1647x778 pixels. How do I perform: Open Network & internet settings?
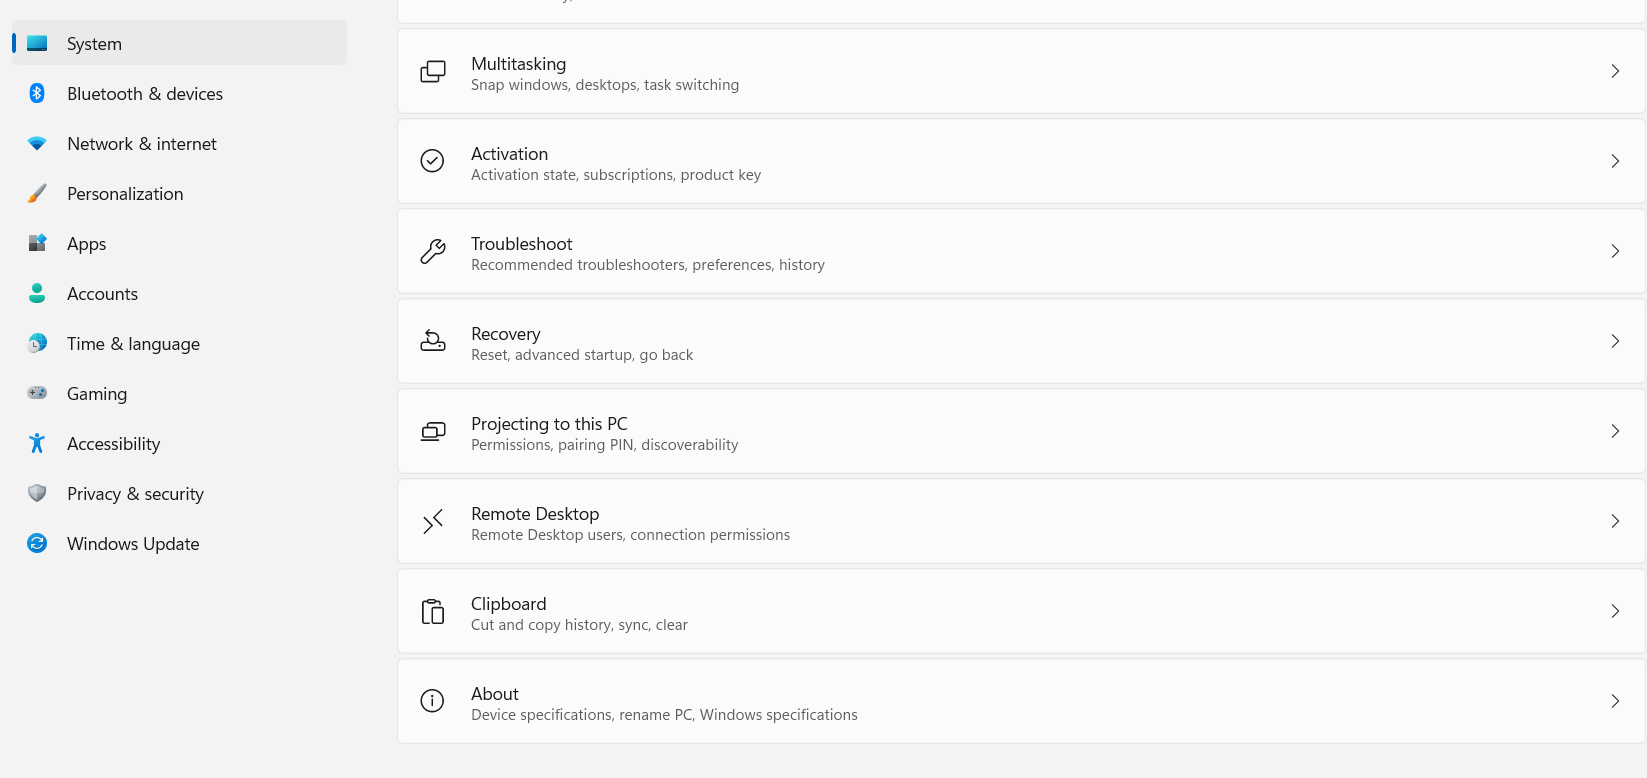pyautogui.click(x=142, y=144)
